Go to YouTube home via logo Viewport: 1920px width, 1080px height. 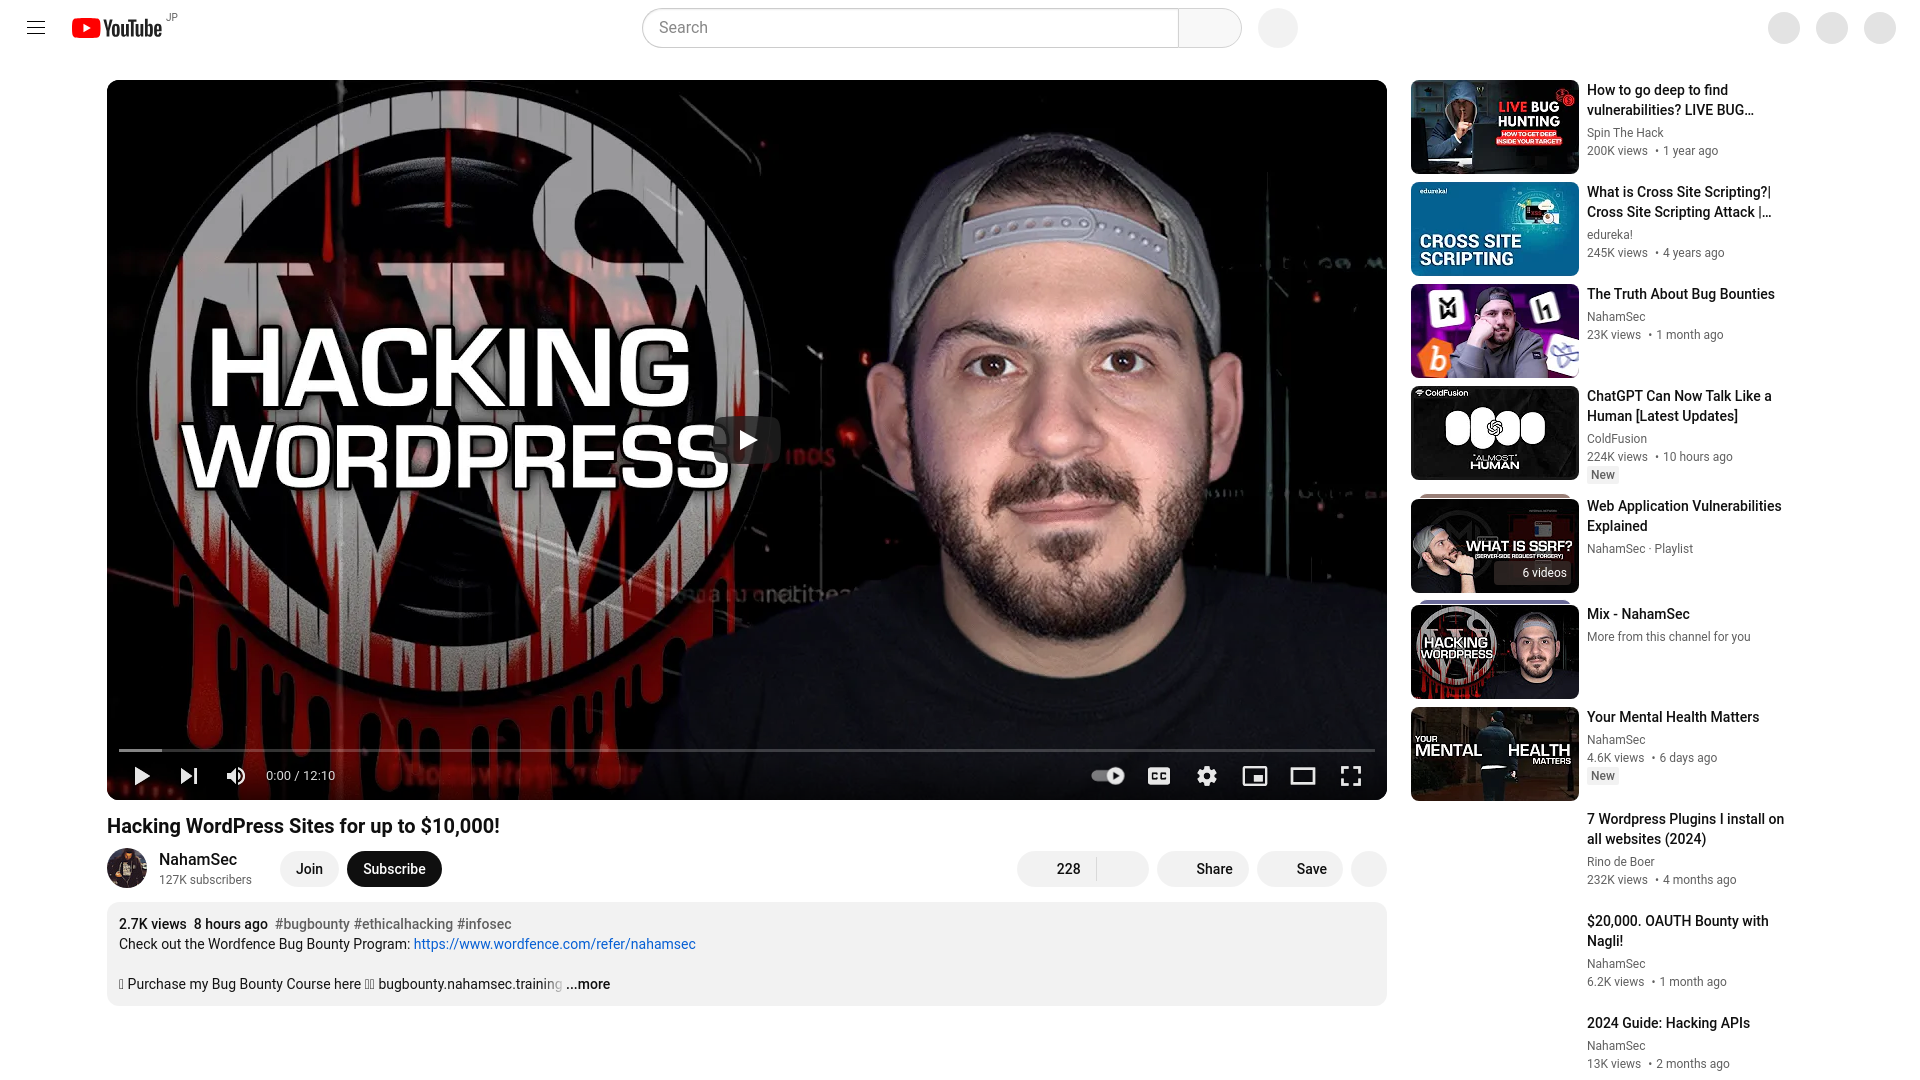pyautogui.click(x=117, y=28)
